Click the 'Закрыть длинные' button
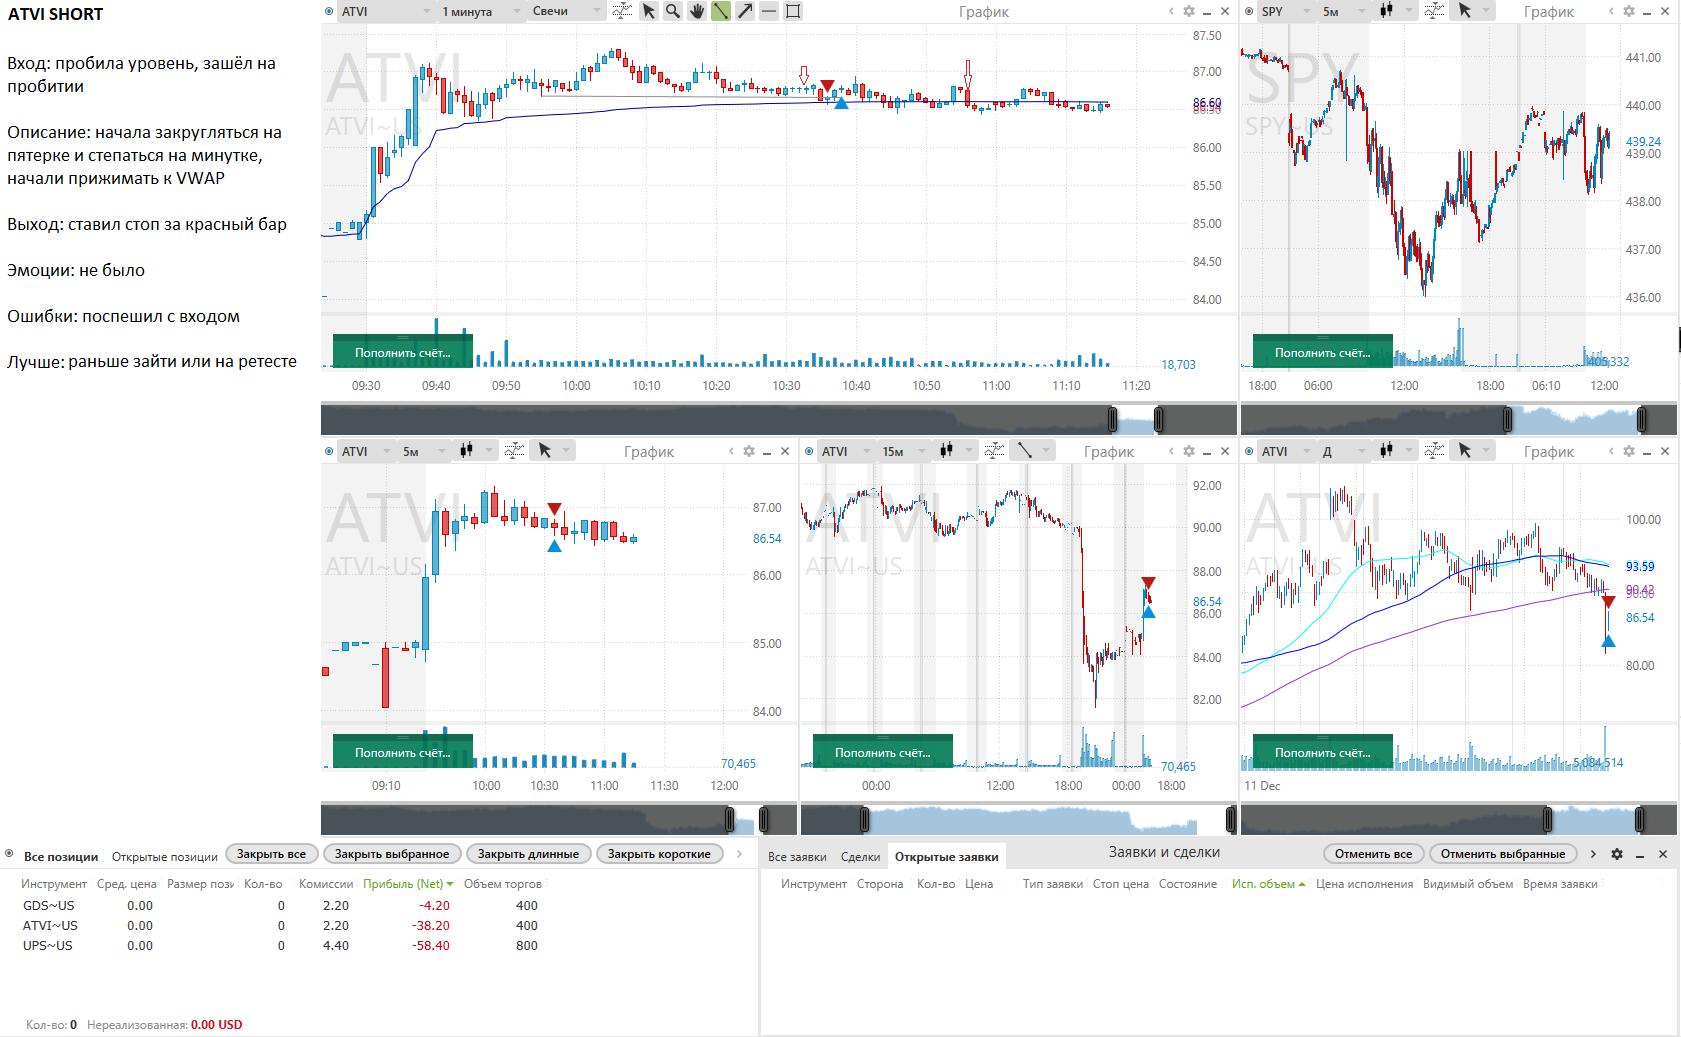1681x1037 pixels. [528, 854]
